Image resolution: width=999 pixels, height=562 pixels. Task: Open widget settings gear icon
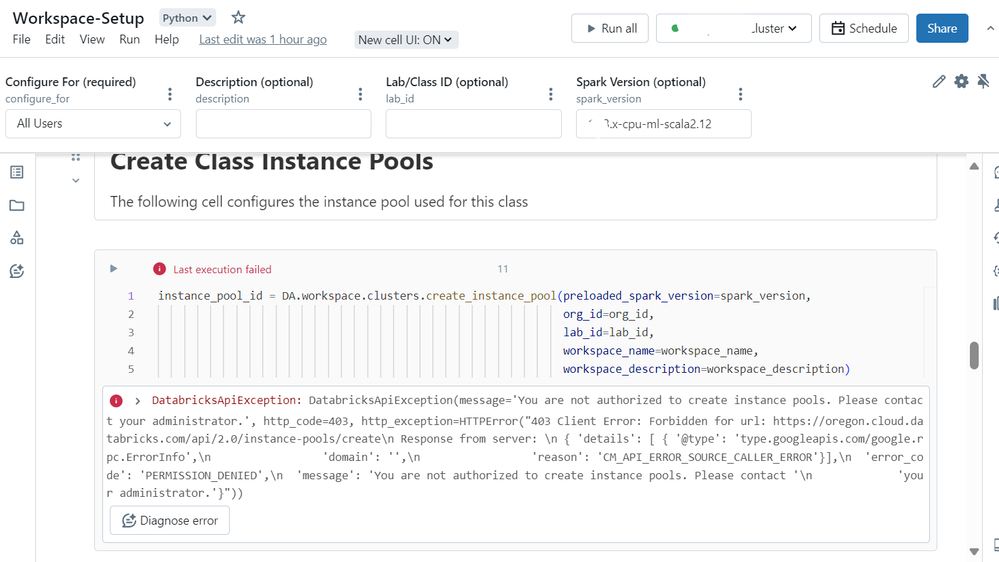pos(961,82)
